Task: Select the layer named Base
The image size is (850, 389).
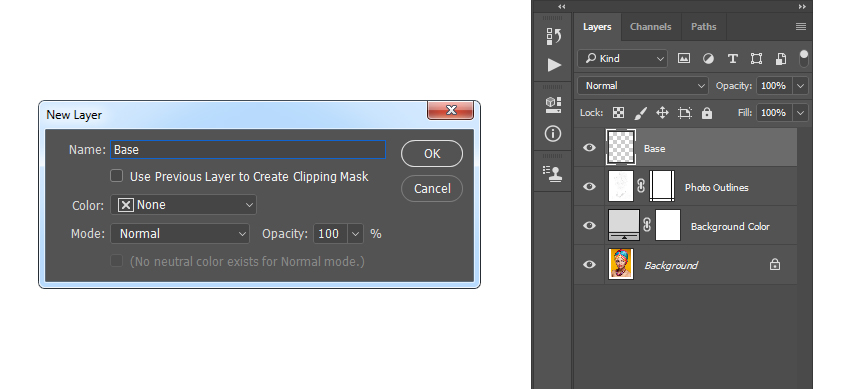Action: click(x=654, y=148)
